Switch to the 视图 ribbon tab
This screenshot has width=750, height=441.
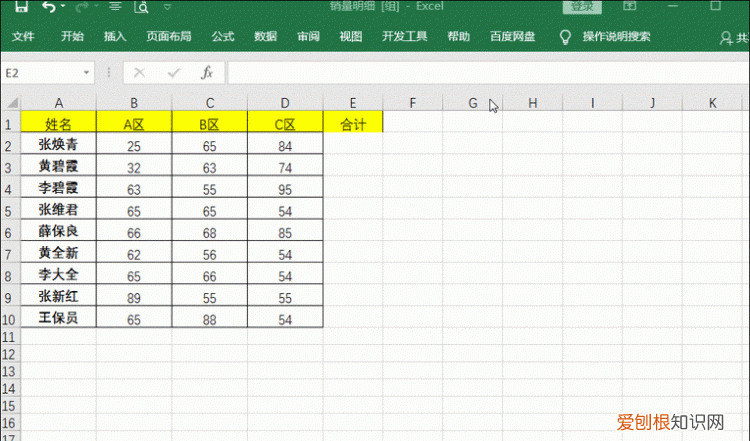tap(351, 36)
